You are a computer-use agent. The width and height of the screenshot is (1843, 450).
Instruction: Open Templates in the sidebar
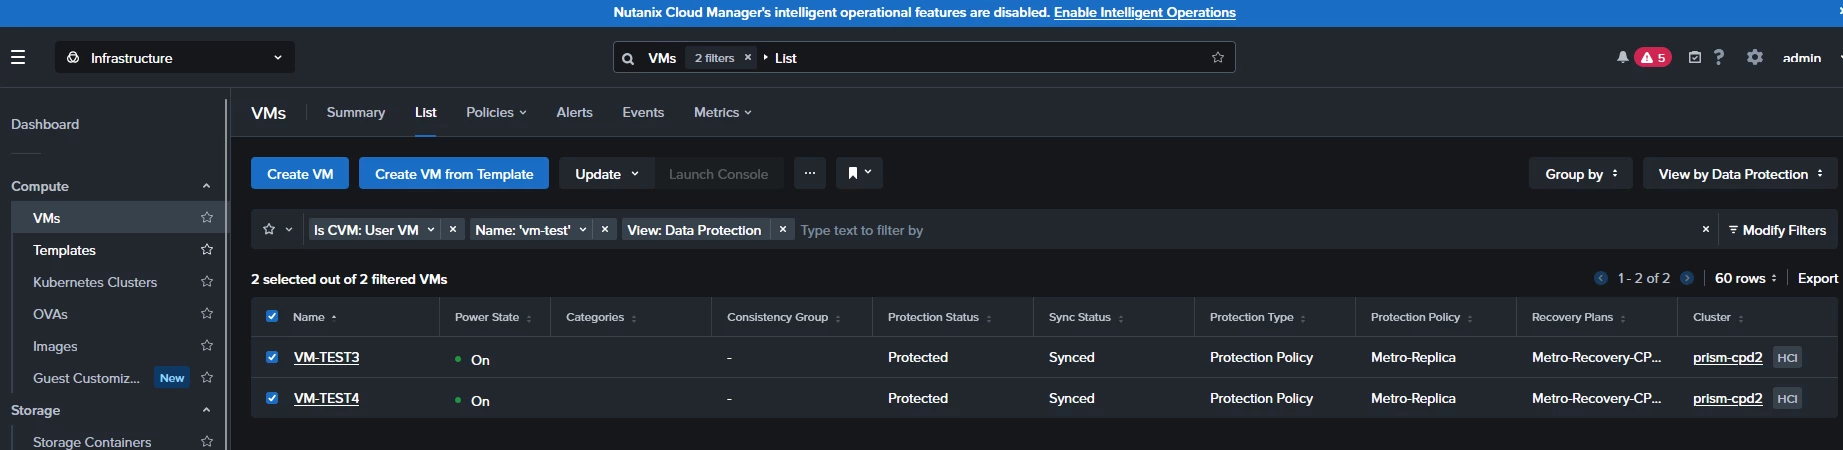[64, 249]
